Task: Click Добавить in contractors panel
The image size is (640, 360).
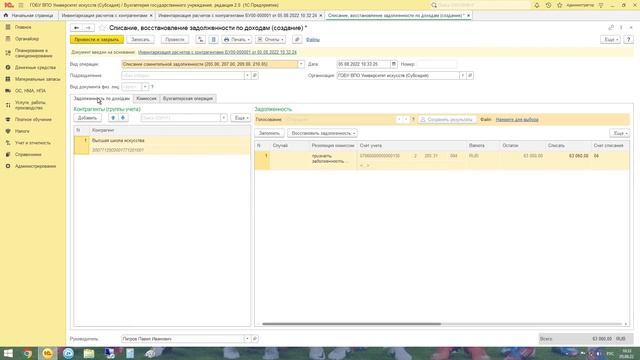Action: pyautogui.click(x=87, y=118)
